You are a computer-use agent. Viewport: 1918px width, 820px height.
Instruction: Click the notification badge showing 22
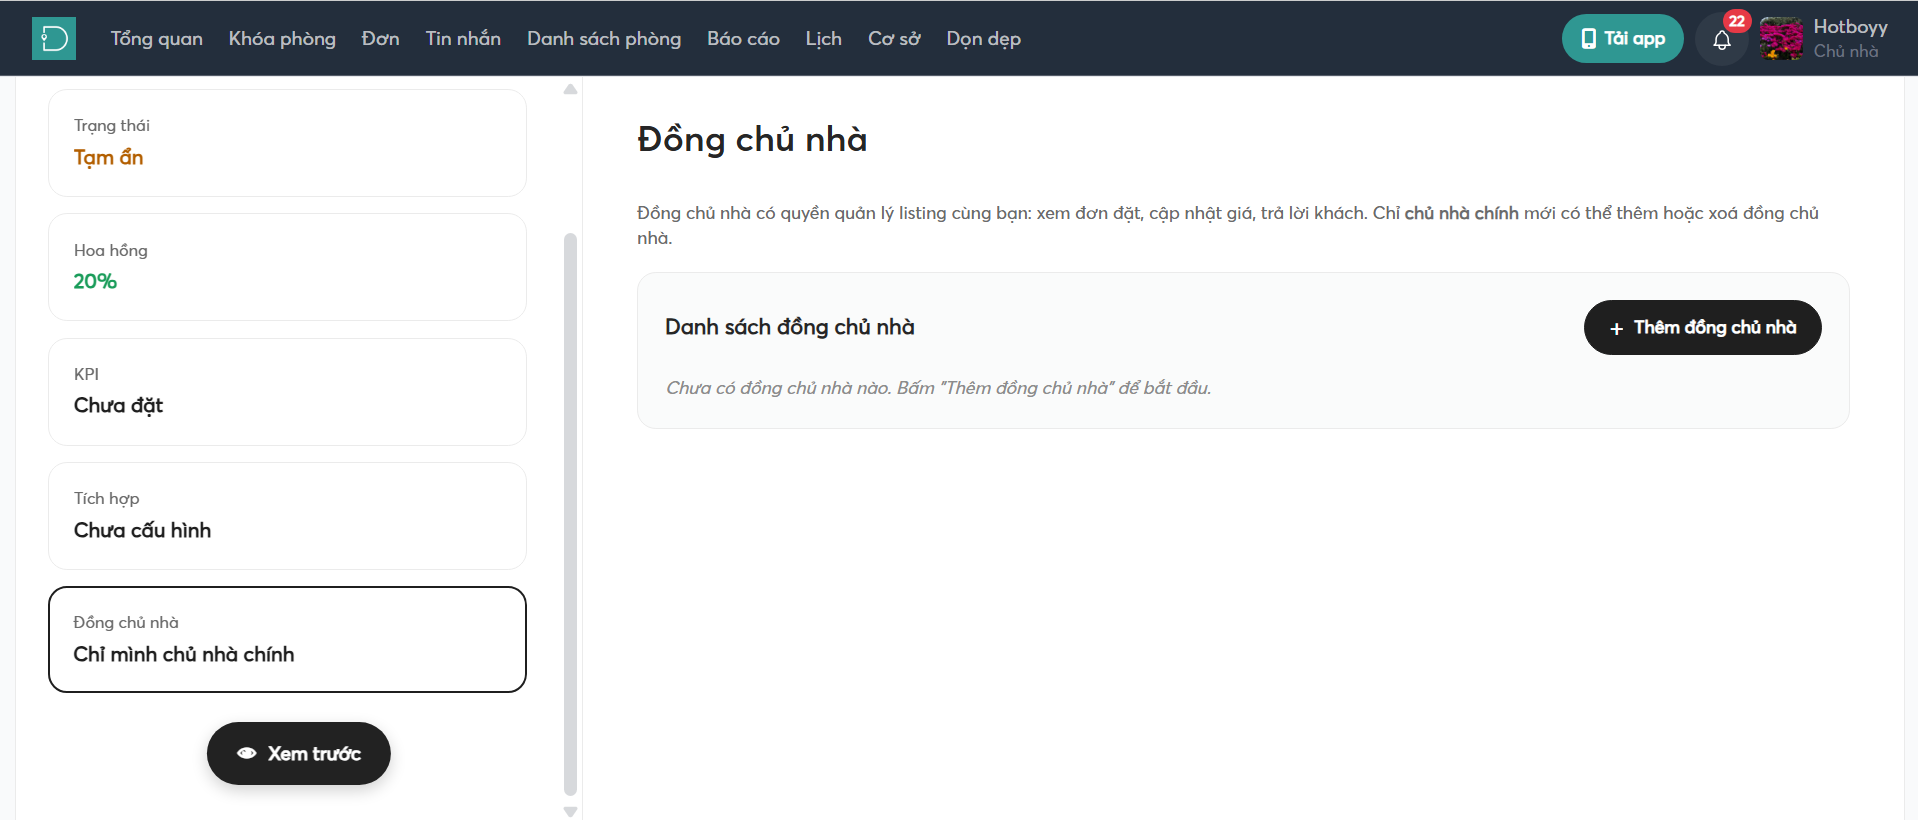tap(1736, 21)
